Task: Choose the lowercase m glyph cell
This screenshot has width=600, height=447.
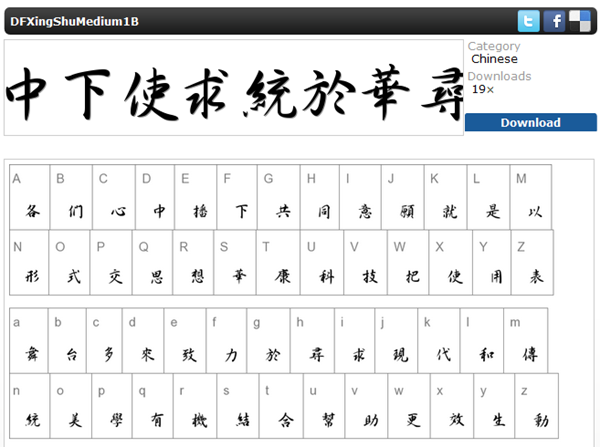Action: coord(526,341)
